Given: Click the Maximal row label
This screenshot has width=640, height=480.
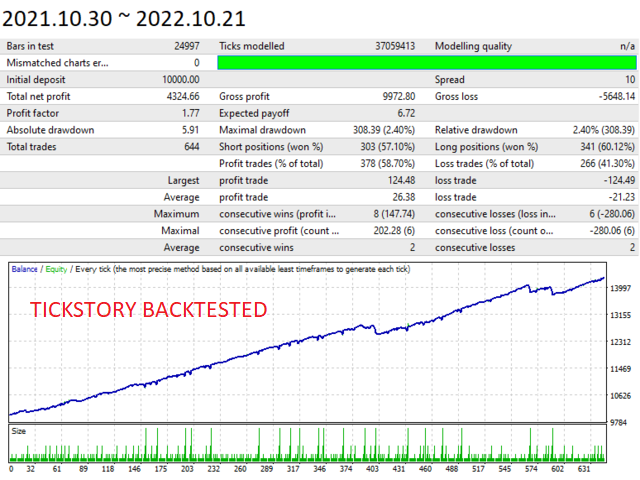Looking at the screenshot, I should pyautogui.click(x=180, y=231).
